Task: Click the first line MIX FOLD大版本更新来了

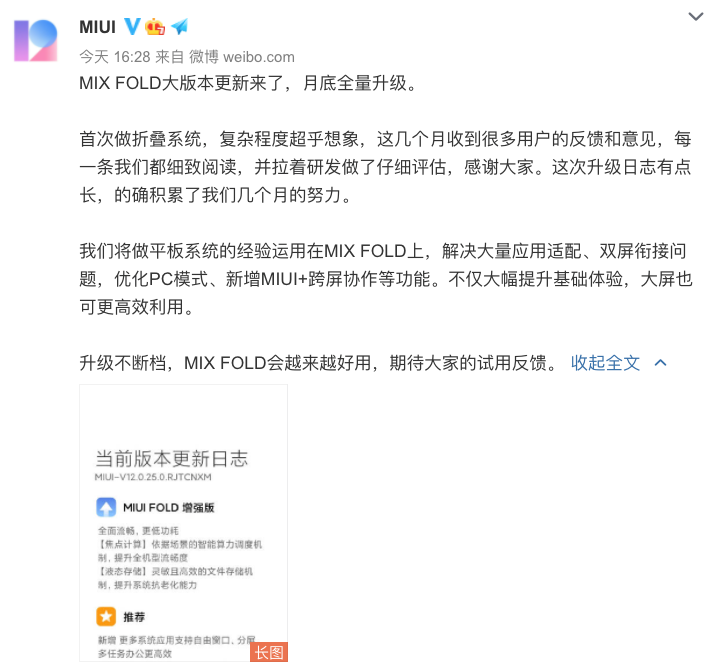Action: [185, 83]
